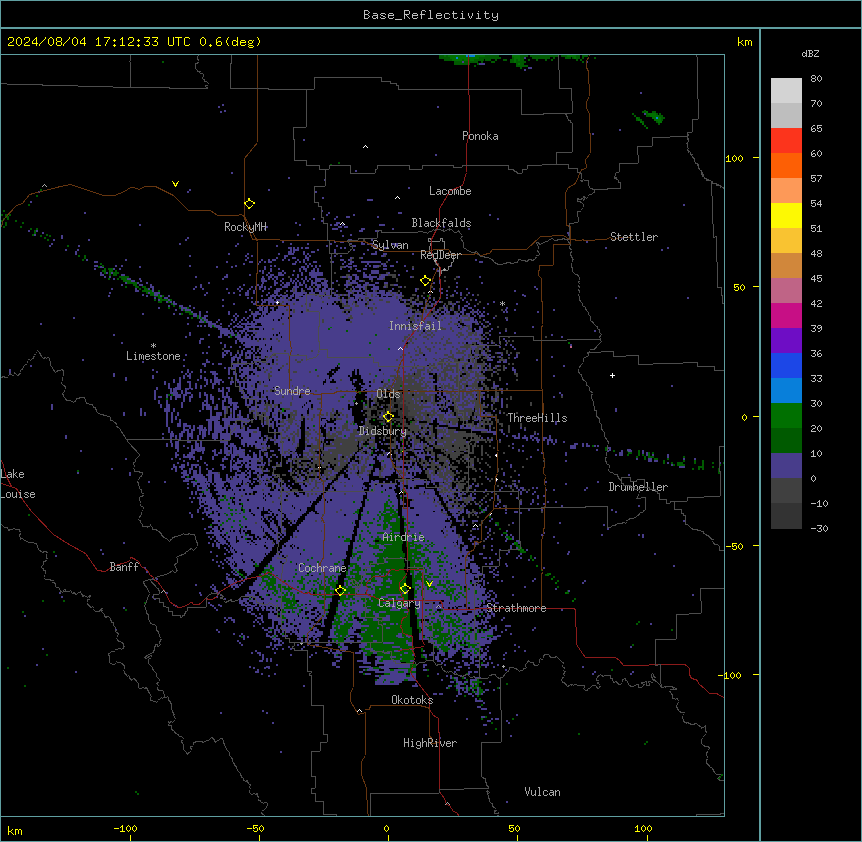Click the RockyMH label

(x=245, y=226)
